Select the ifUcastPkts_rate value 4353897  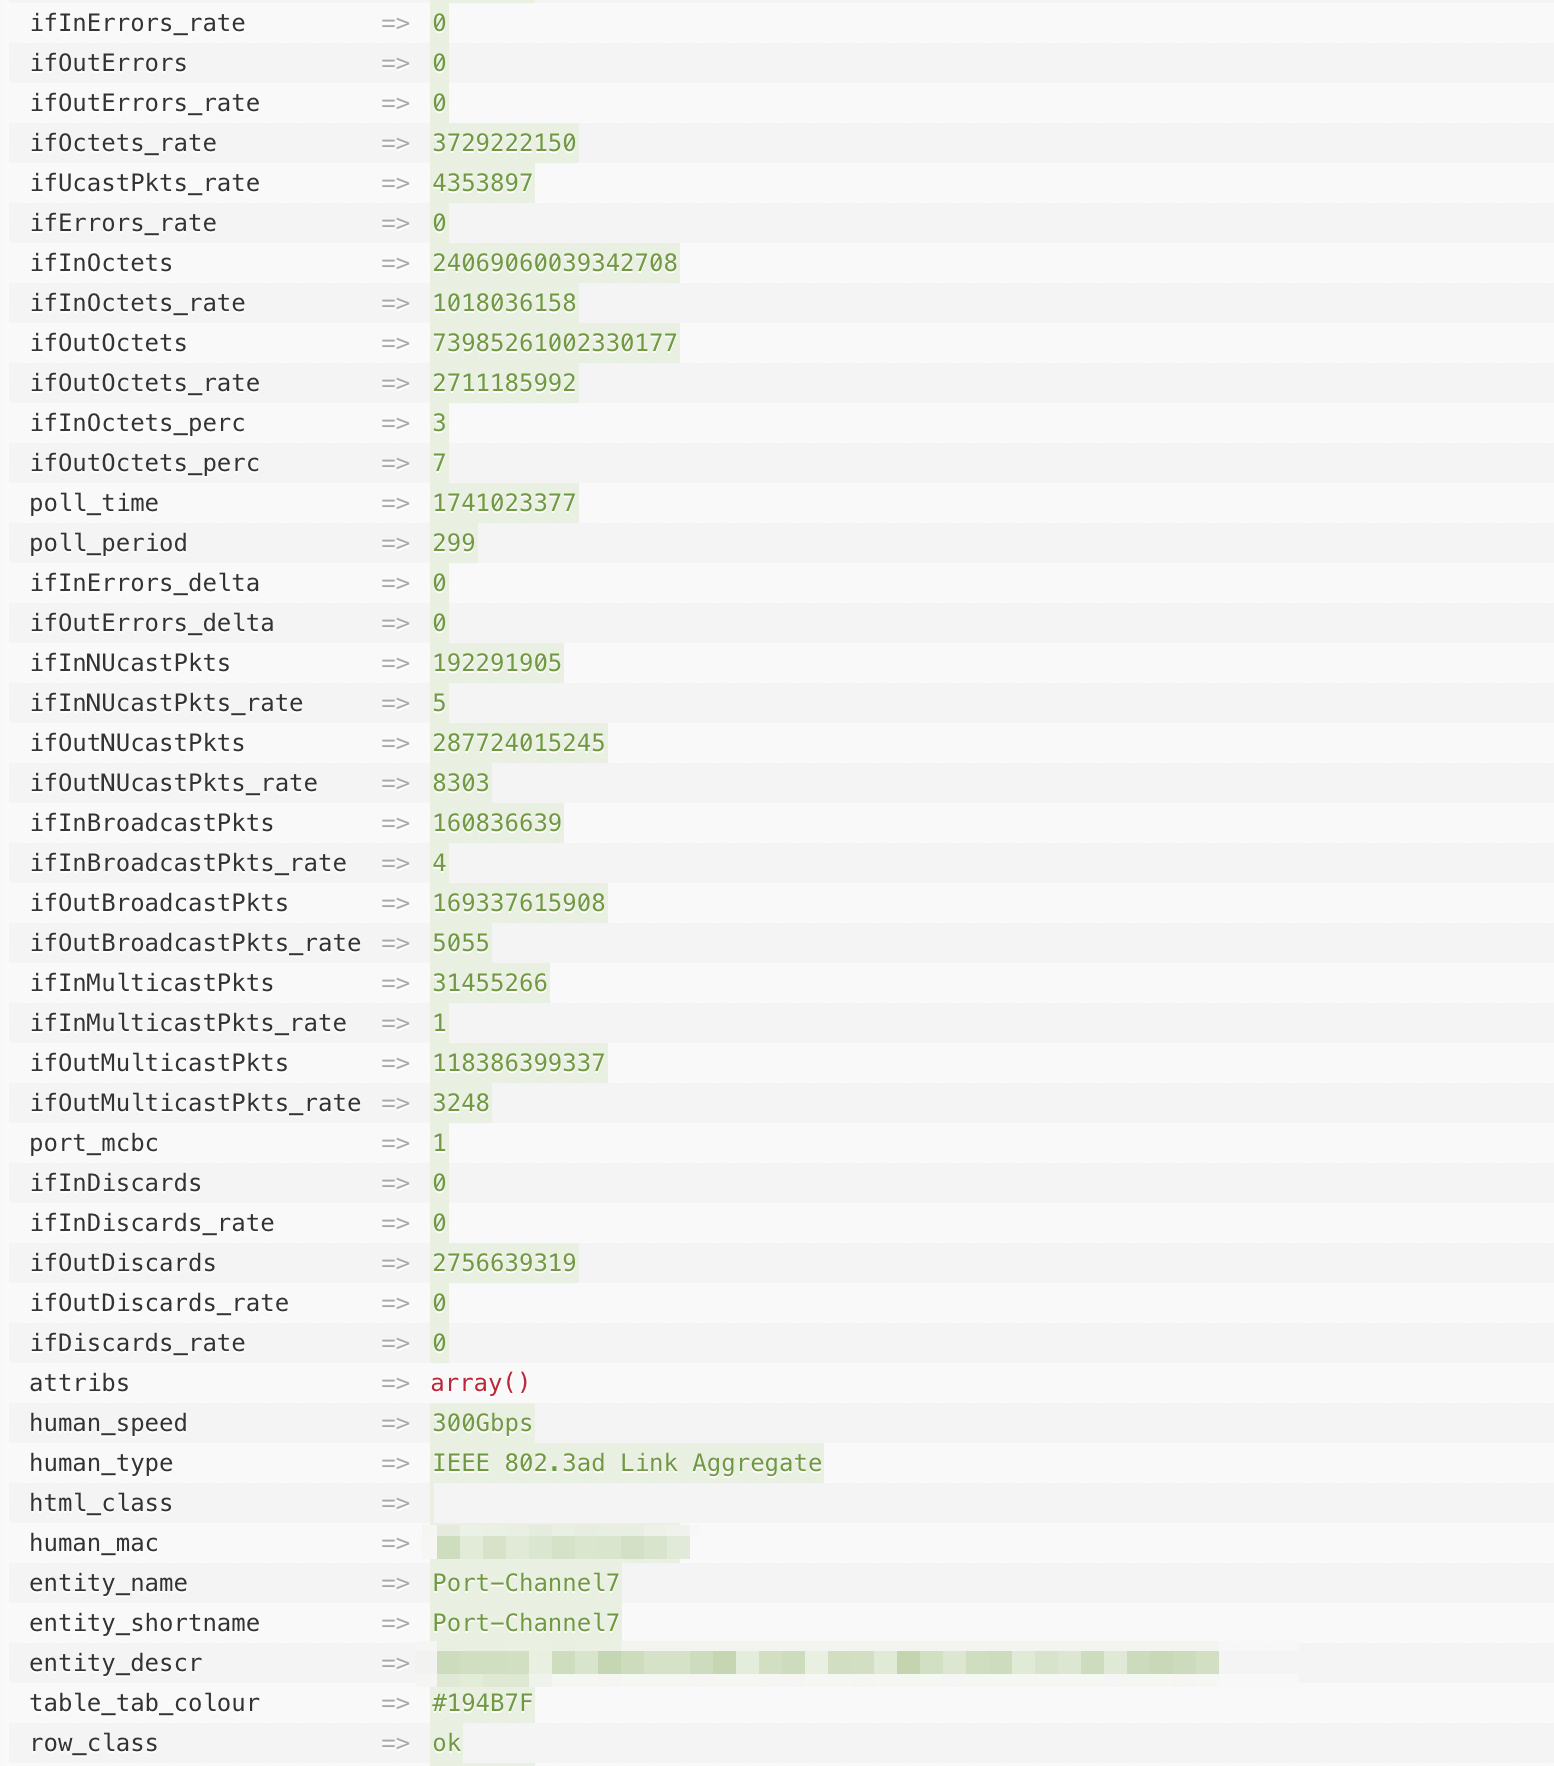(482, 183)
